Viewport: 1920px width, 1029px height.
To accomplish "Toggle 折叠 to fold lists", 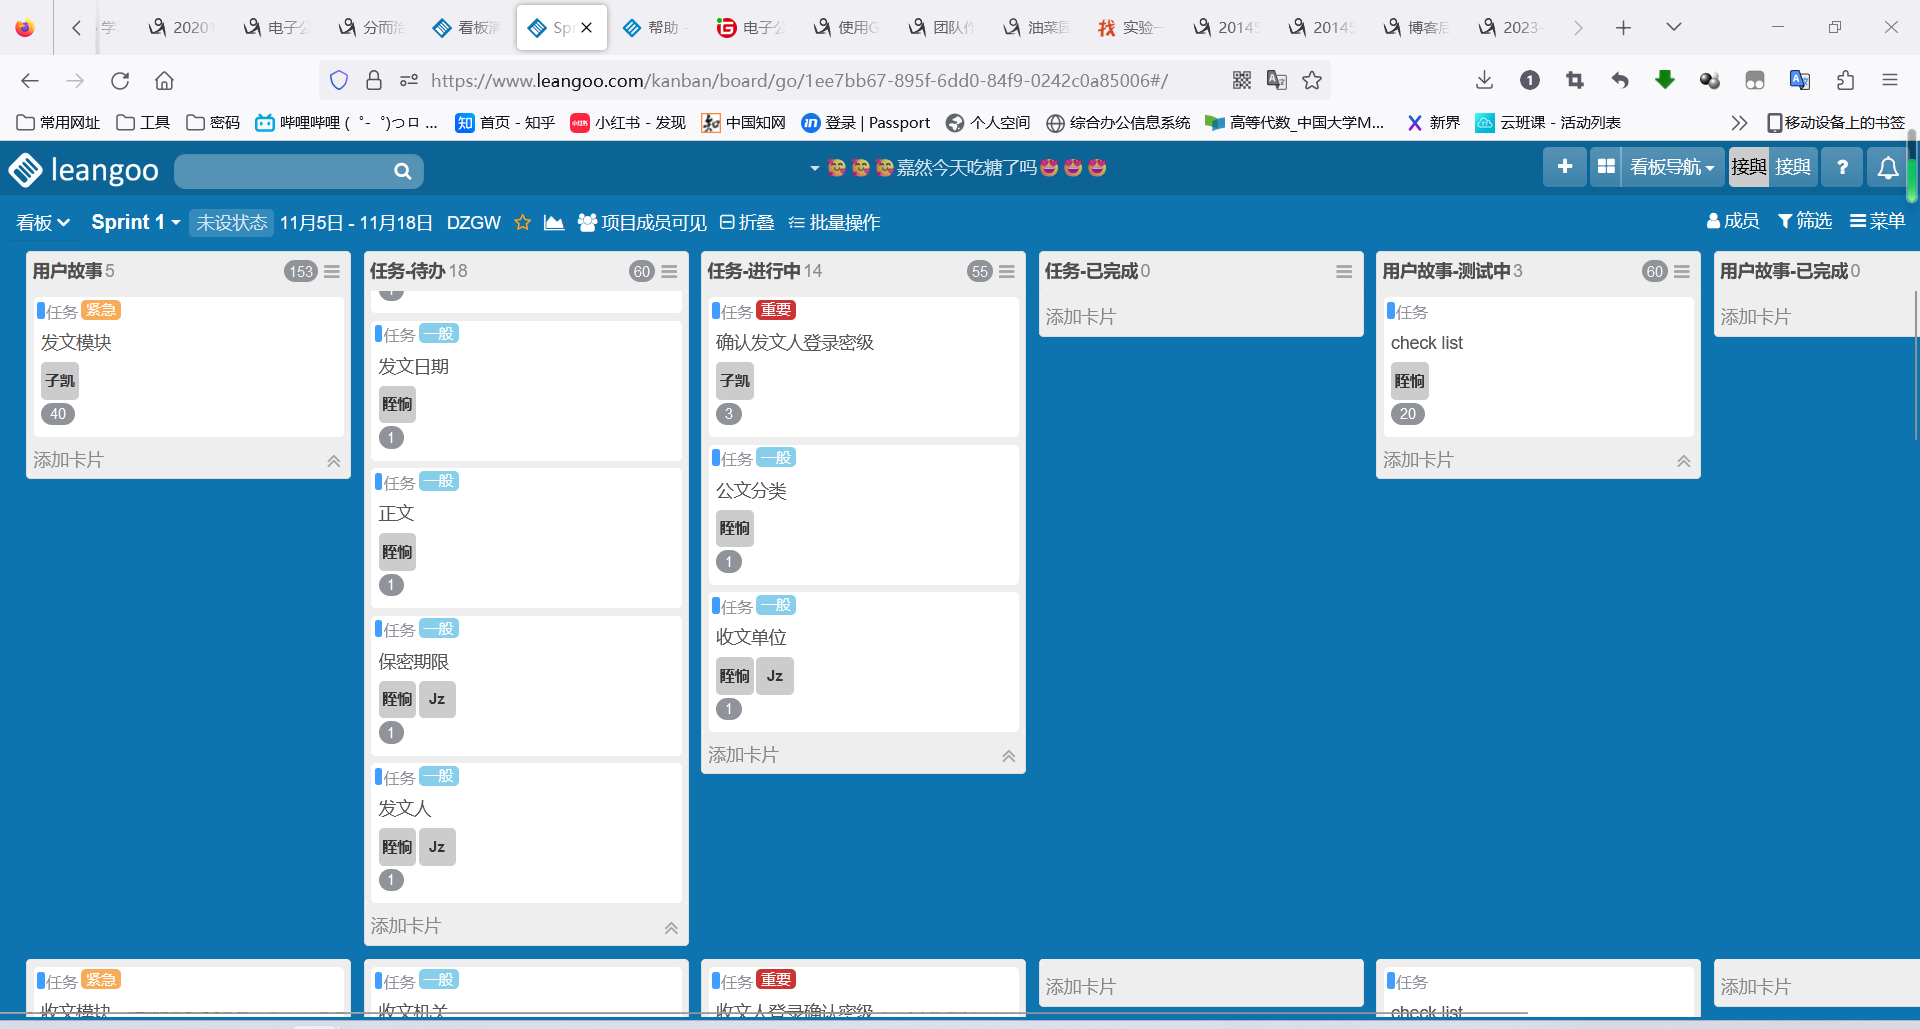I will [747, 222].
